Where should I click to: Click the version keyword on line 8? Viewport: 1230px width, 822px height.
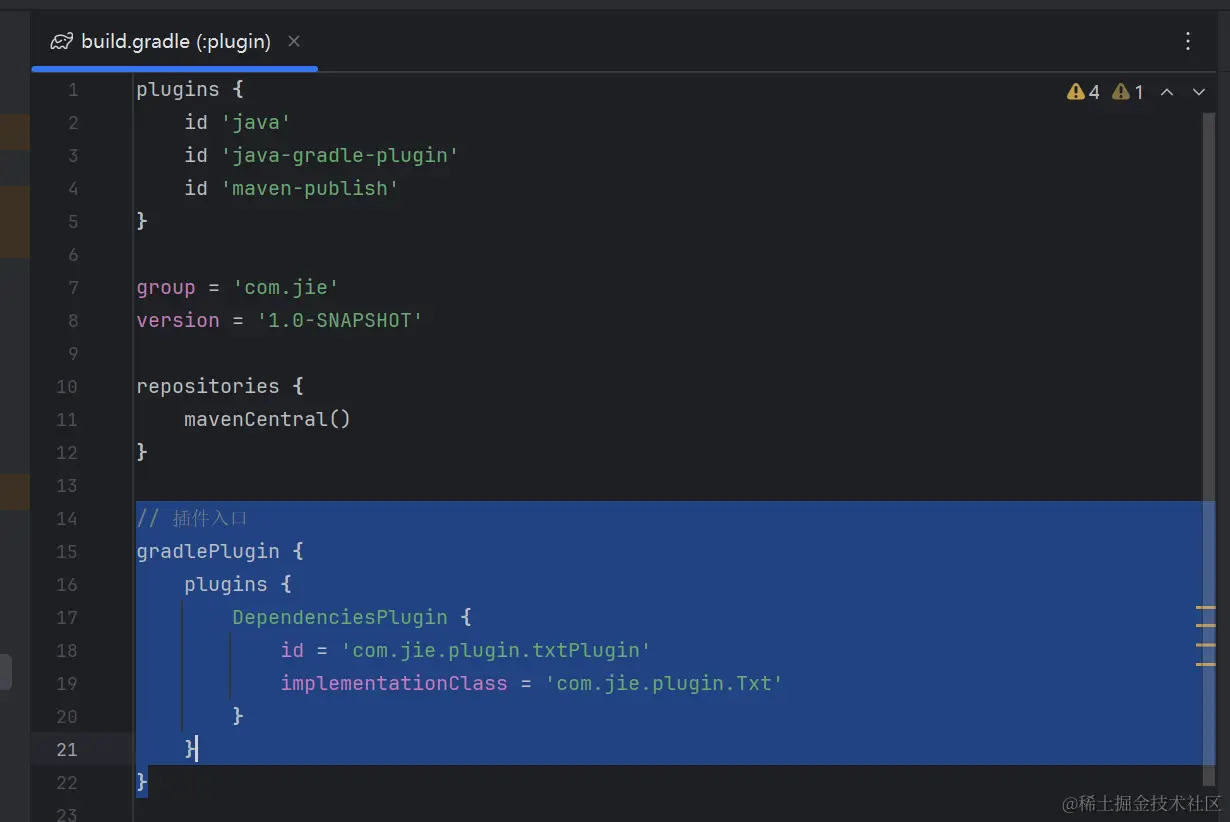tap(178, 321)
